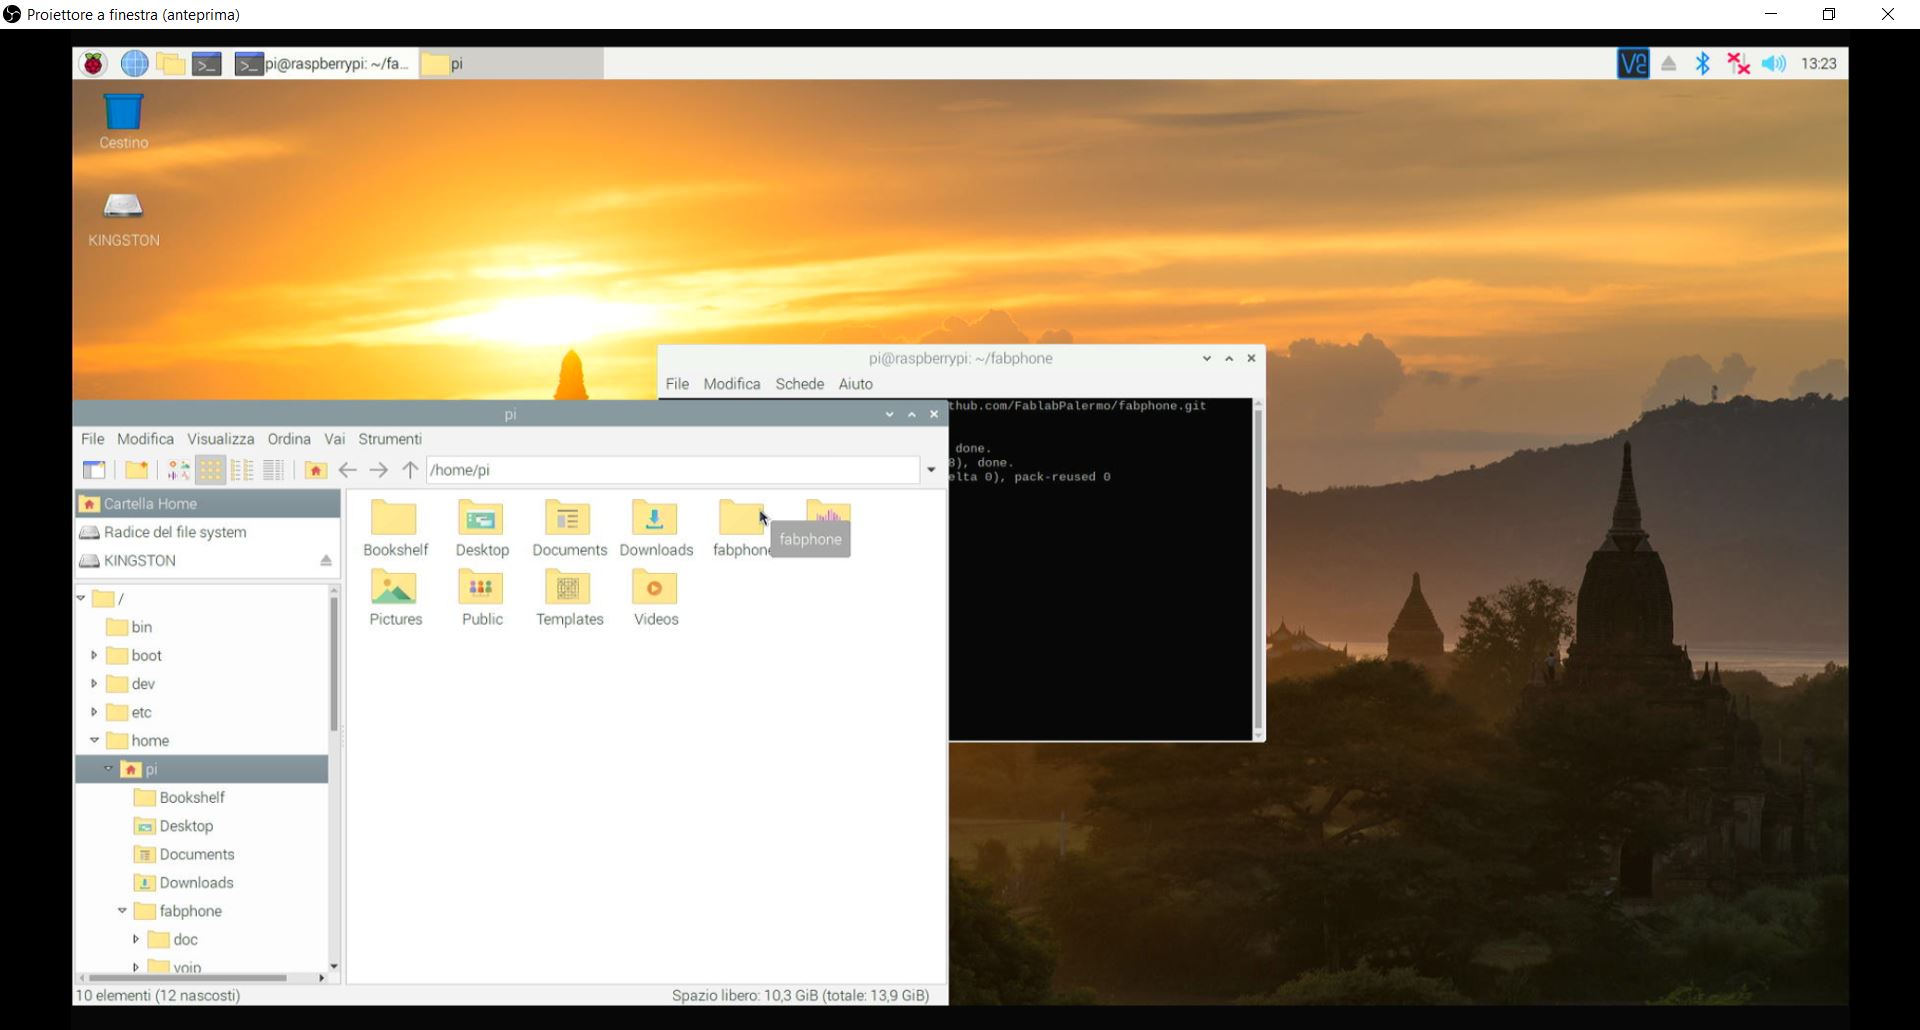Collapse the fabphone tree node
1920x1030 pixels.
tap(123, 911)
